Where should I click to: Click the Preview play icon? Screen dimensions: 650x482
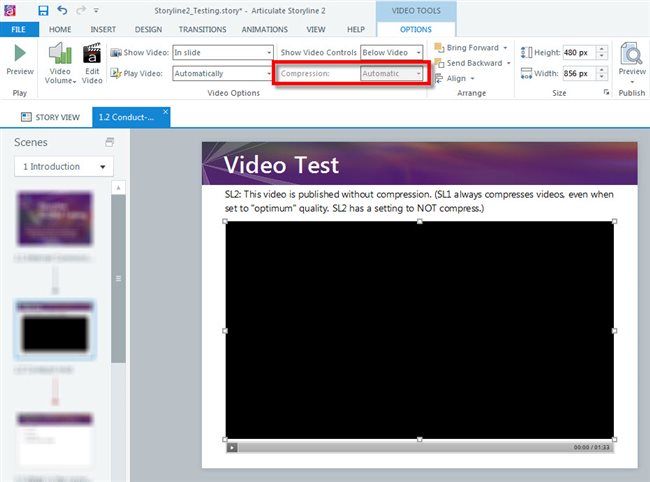[x=19, y=53]
